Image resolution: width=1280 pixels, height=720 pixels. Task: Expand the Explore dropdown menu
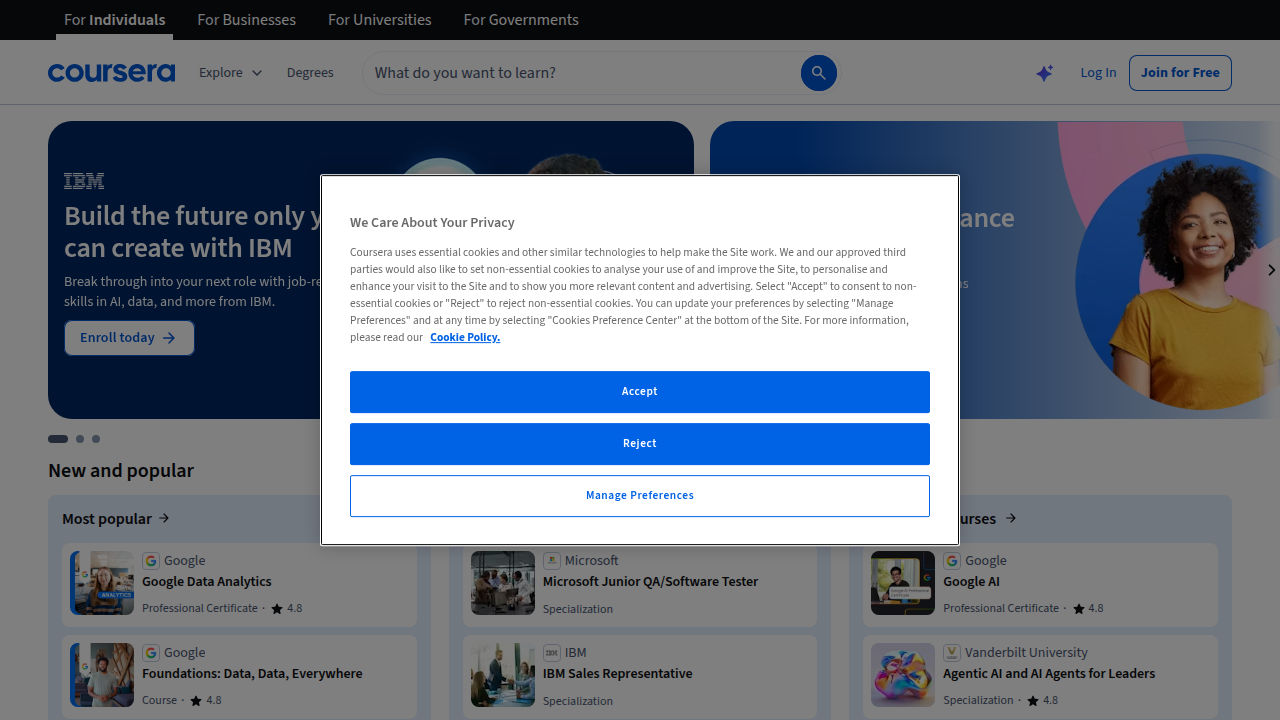point(231,73)
